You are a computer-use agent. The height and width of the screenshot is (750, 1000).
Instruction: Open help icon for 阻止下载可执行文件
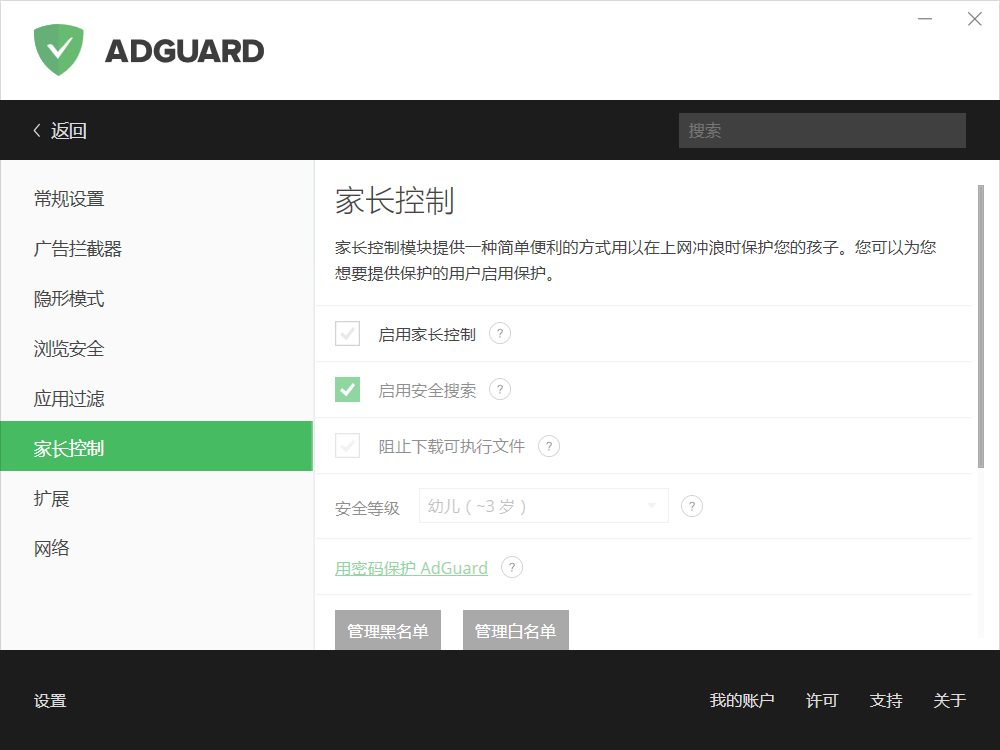coord(549,446)
